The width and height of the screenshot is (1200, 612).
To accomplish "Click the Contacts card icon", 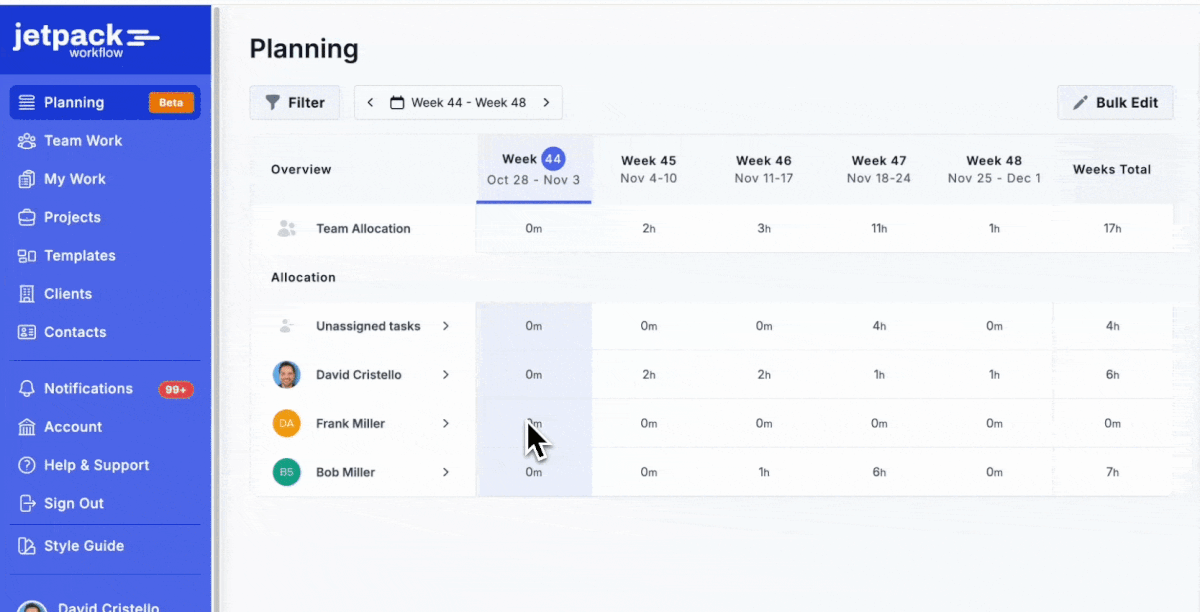I will click(x=27, y=332).
